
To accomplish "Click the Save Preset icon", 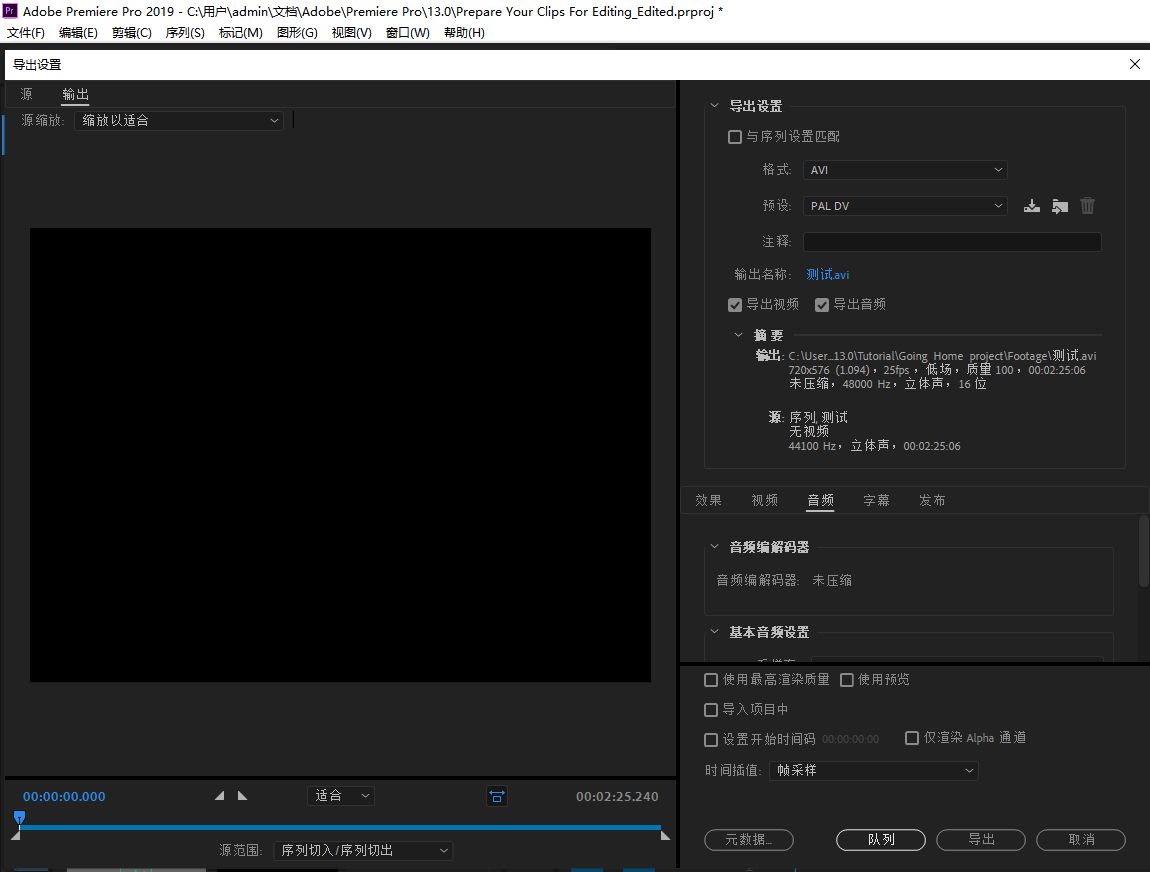I will tap(1031, 206).
